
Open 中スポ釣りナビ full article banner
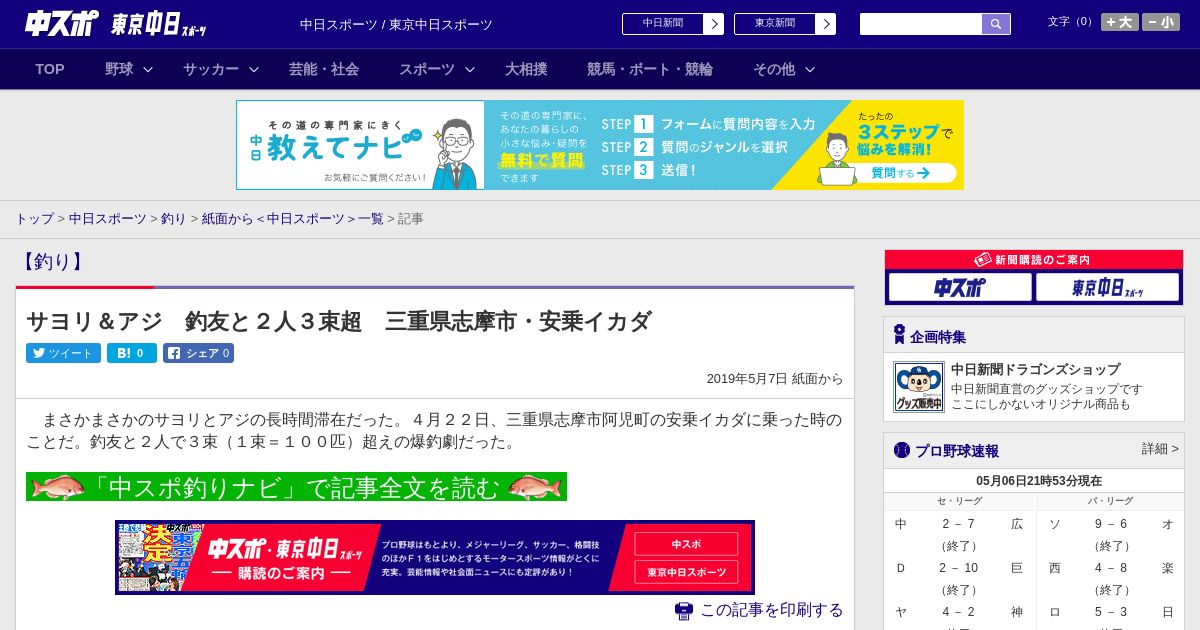coord(296,487)
